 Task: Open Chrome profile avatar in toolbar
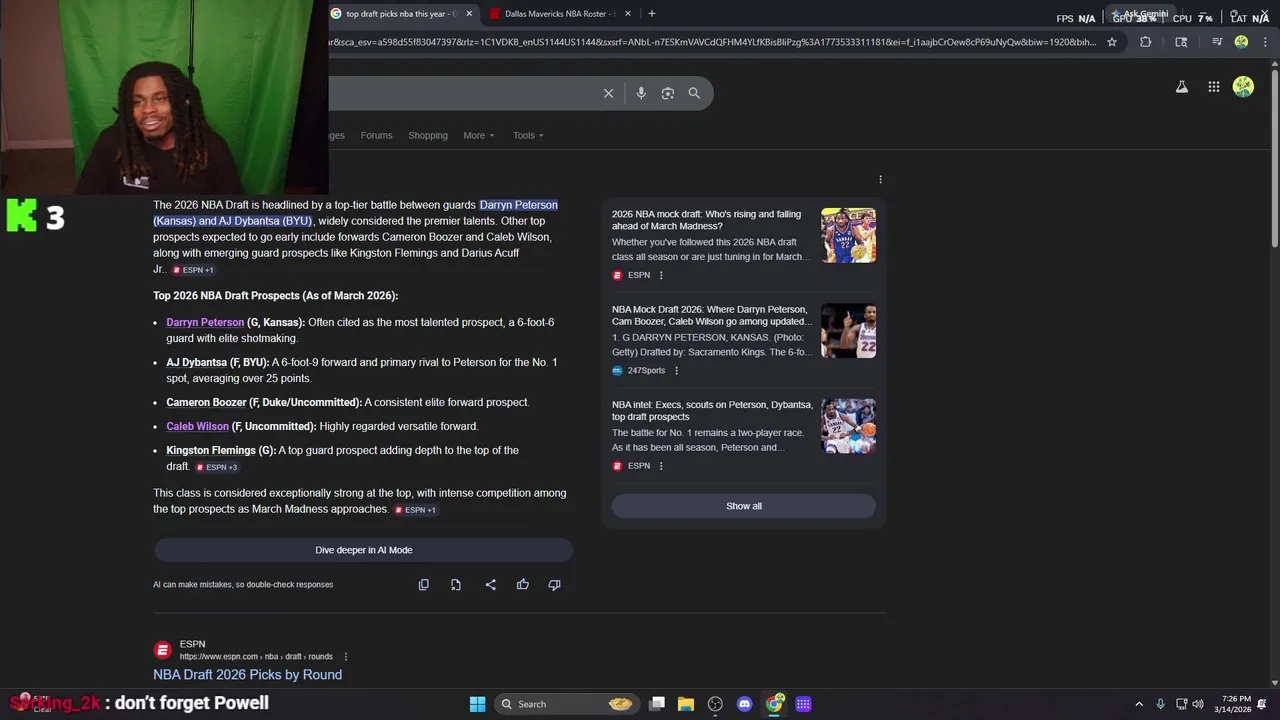[1241, 42]
